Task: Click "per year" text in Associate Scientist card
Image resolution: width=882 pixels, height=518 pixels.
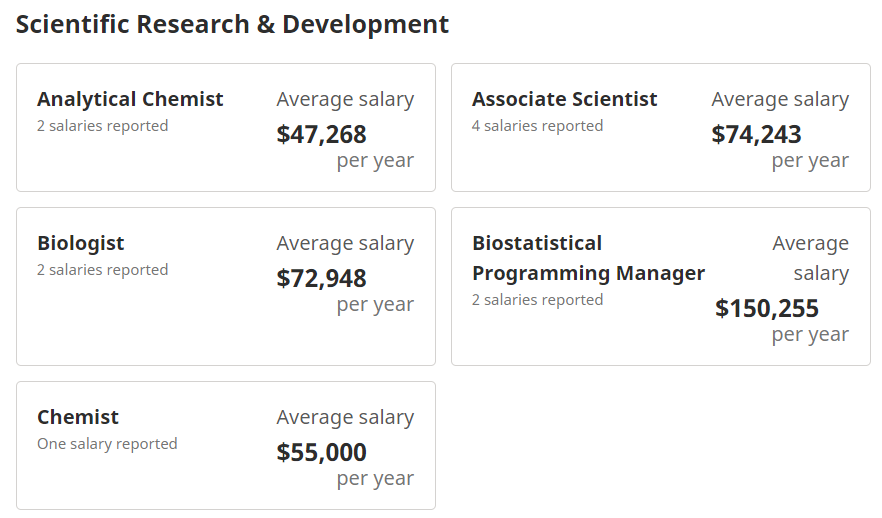Action: click(810, 160)
